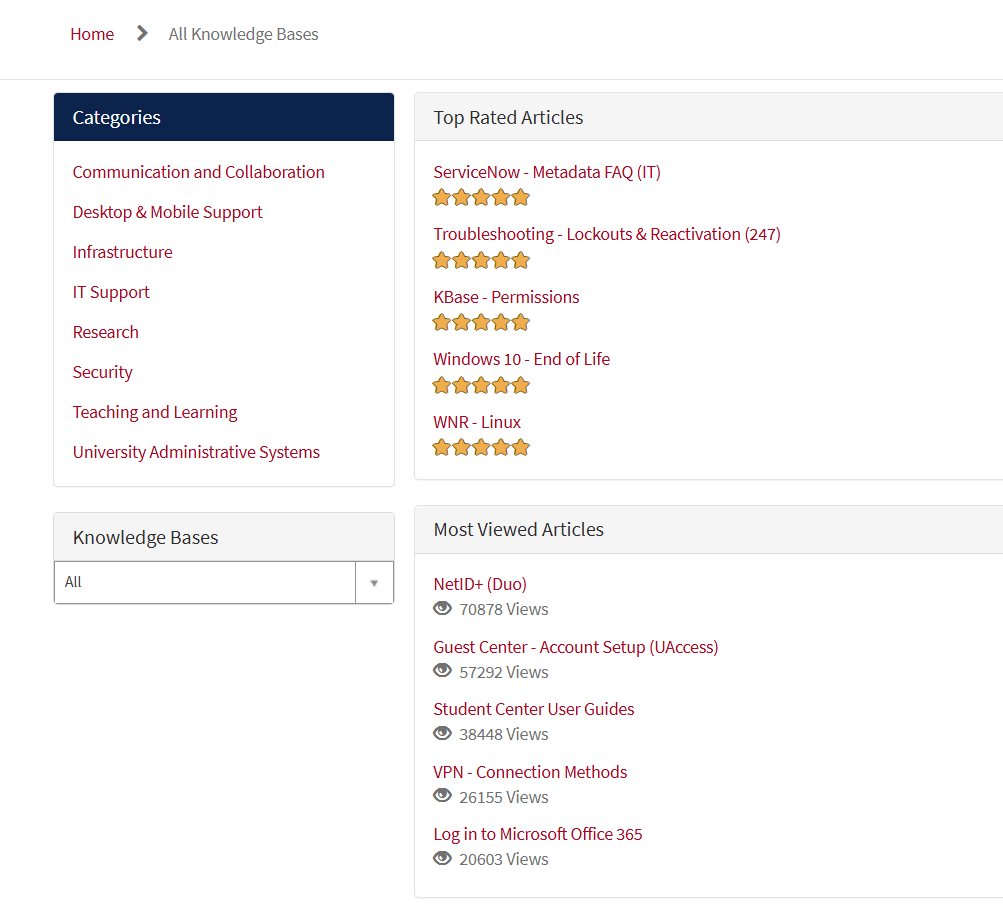The image size is (1003, 910).
Task: View the VPN - Connection Methods article
Action: (x=530, y=772)
